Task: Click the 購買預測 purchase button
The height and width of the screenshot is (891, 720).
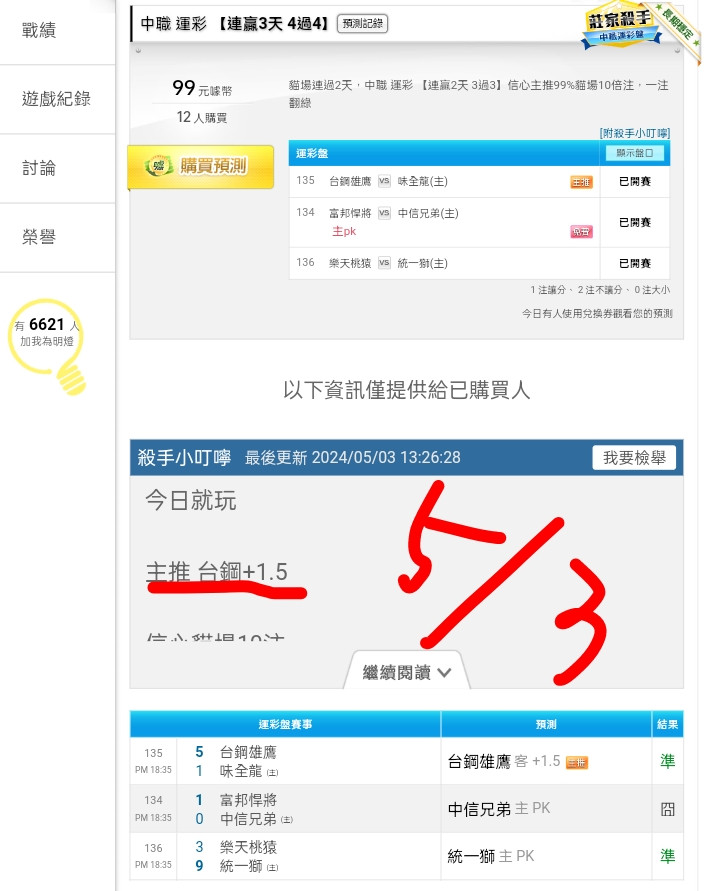Action: pos(201,166)
